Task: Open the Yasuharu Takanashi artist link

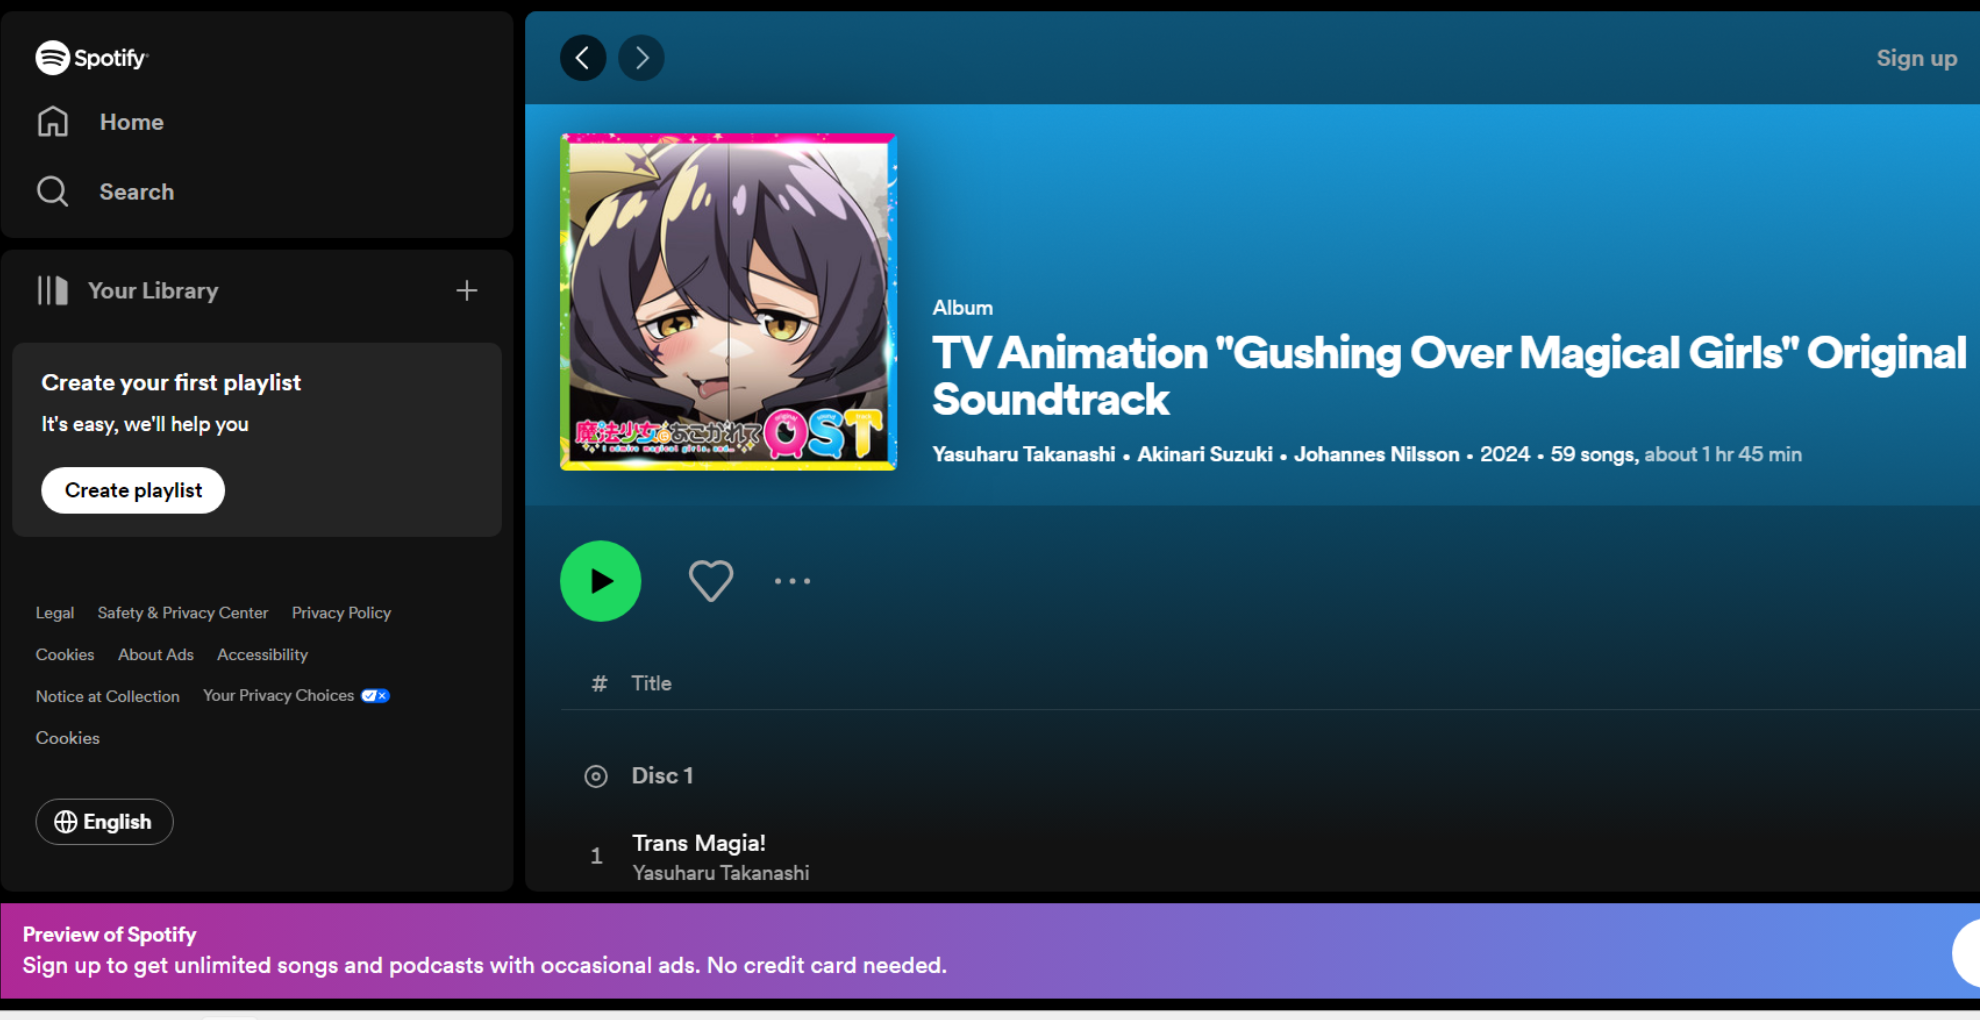Action: [1023, 454]
